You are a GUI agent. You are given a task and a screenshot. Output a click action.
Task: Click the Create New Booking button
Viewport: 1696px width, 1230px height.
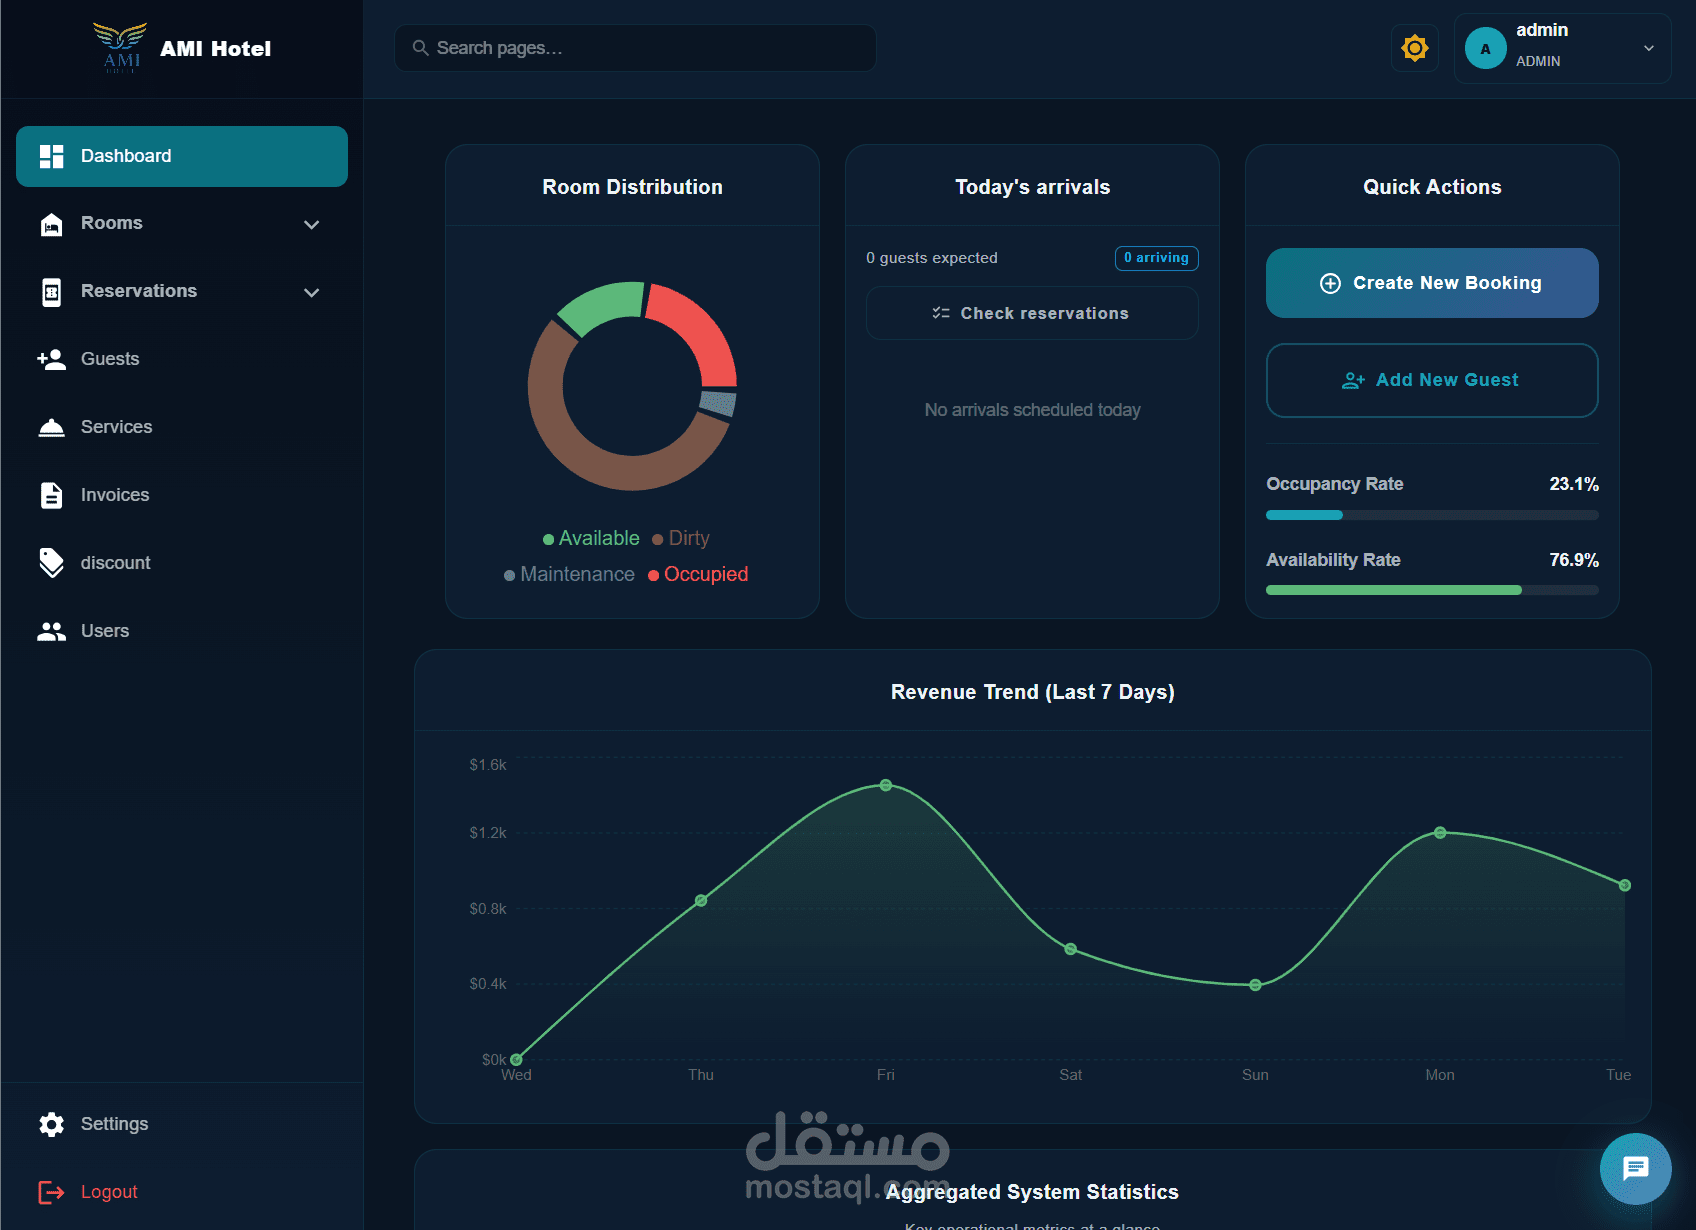click(x=1432, y=283)
